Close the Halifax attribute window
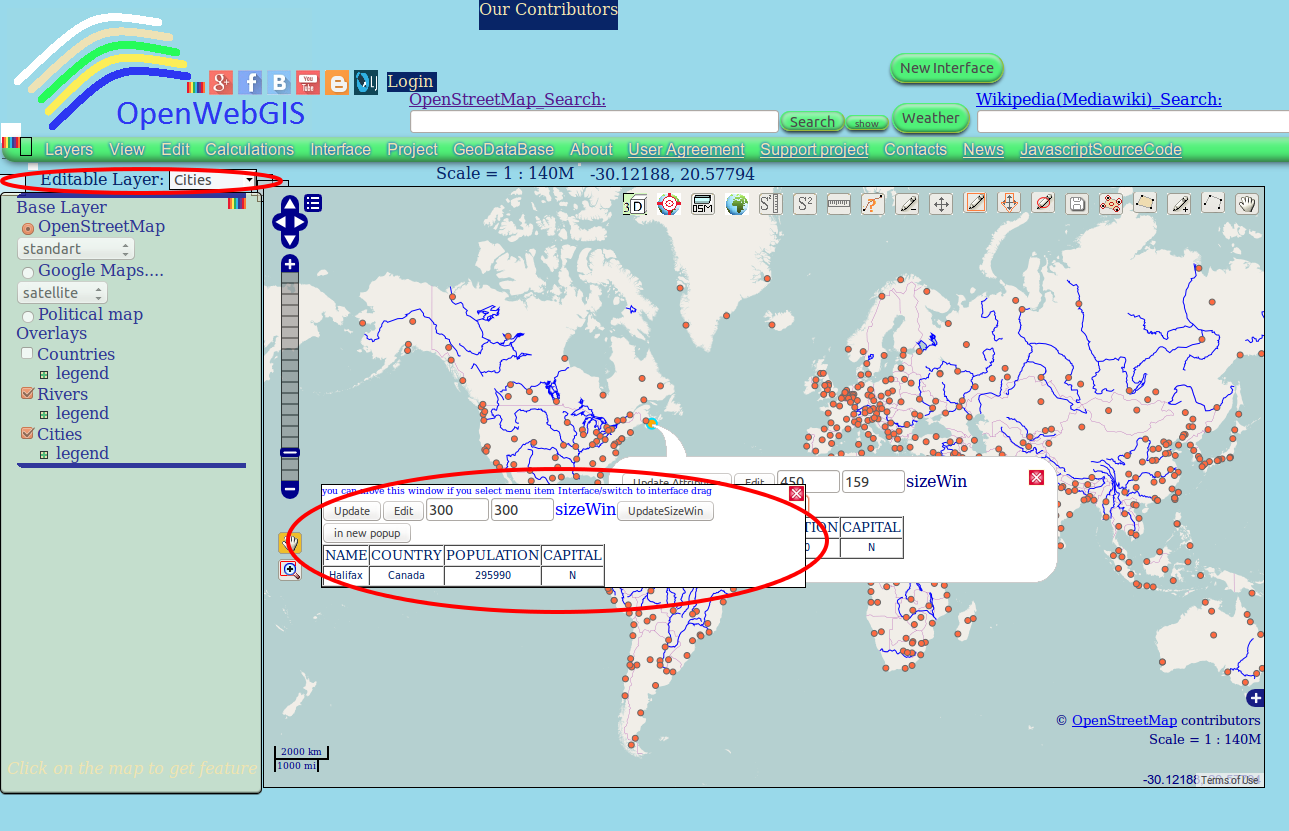 click(796, 493)
